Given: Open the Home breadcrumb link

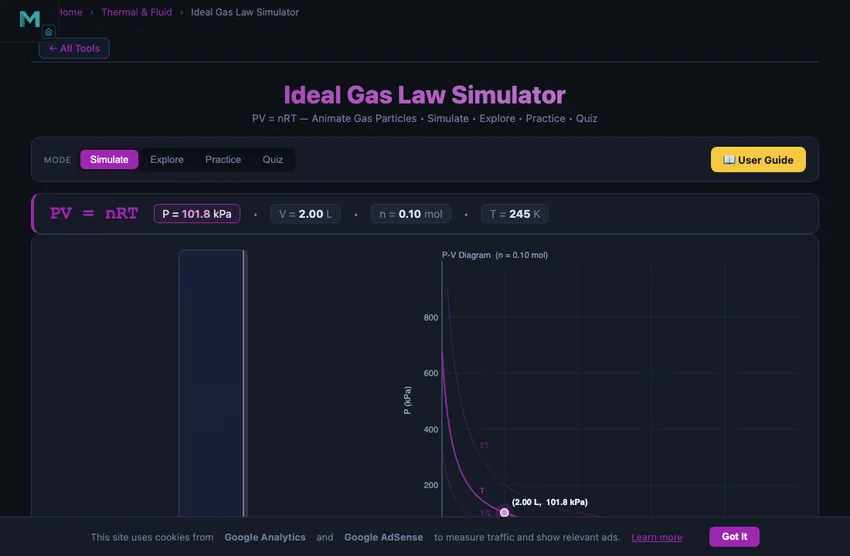Looking at the screenshot, I should coord(70,12).
